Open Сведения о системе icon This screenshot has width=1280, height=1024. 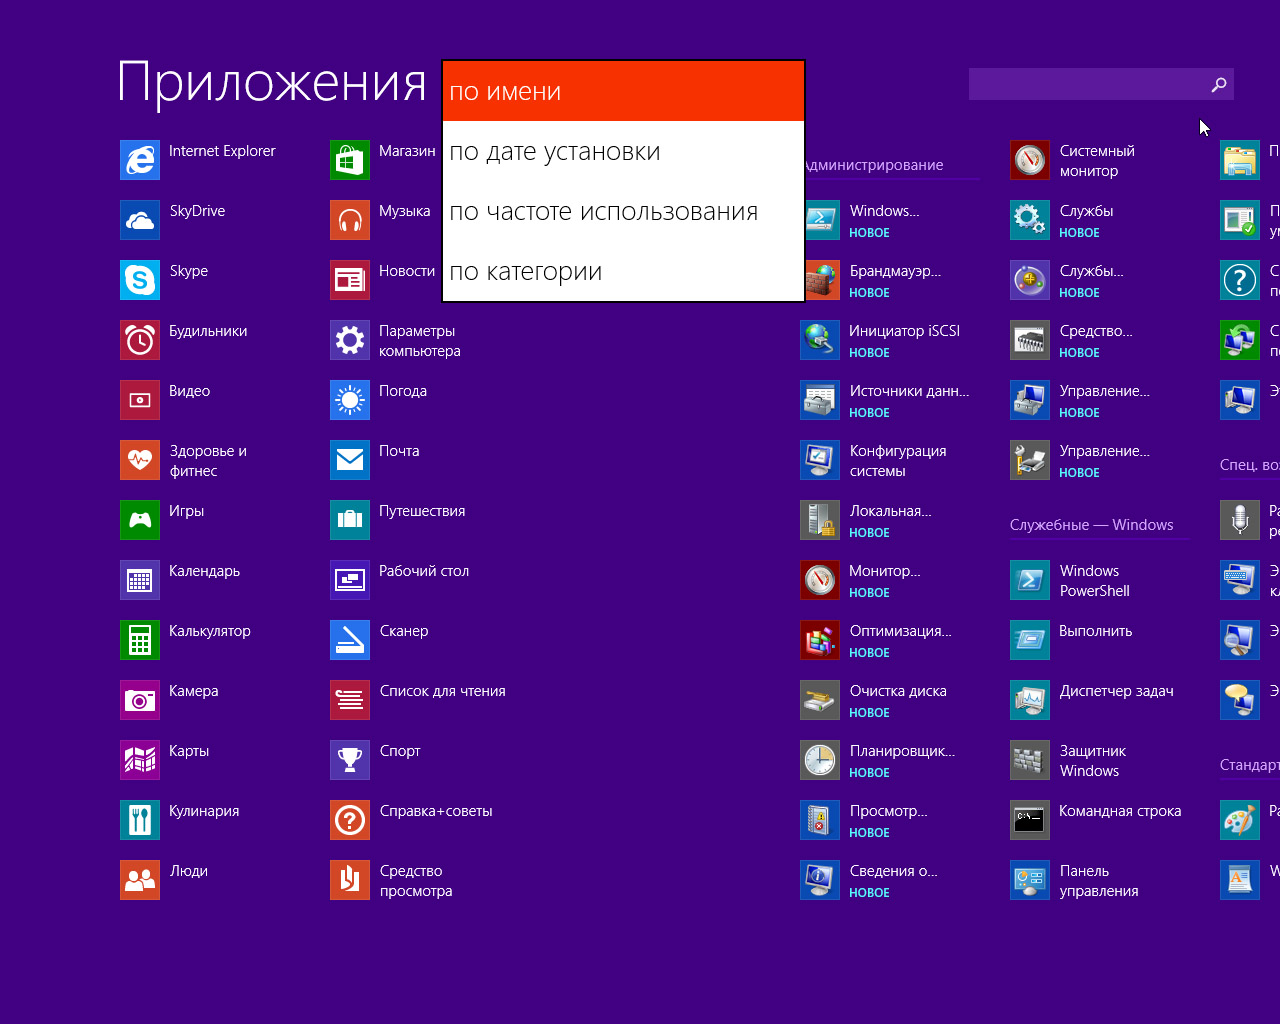[820, 880]
